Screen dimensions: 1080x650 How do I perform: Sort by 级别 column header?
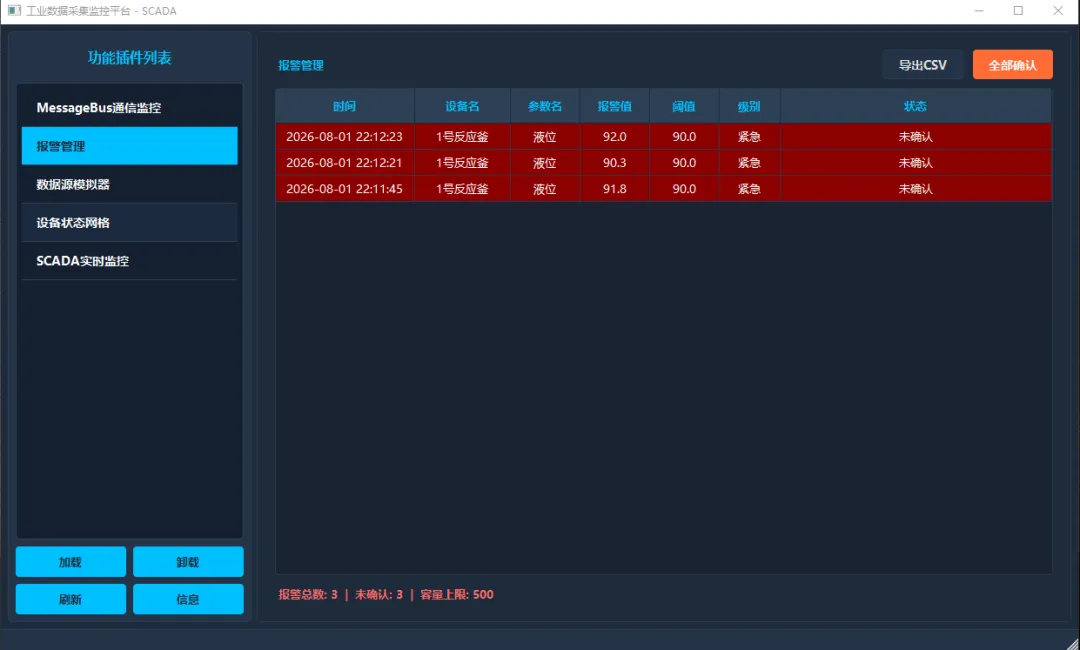(x=749, y=106)
